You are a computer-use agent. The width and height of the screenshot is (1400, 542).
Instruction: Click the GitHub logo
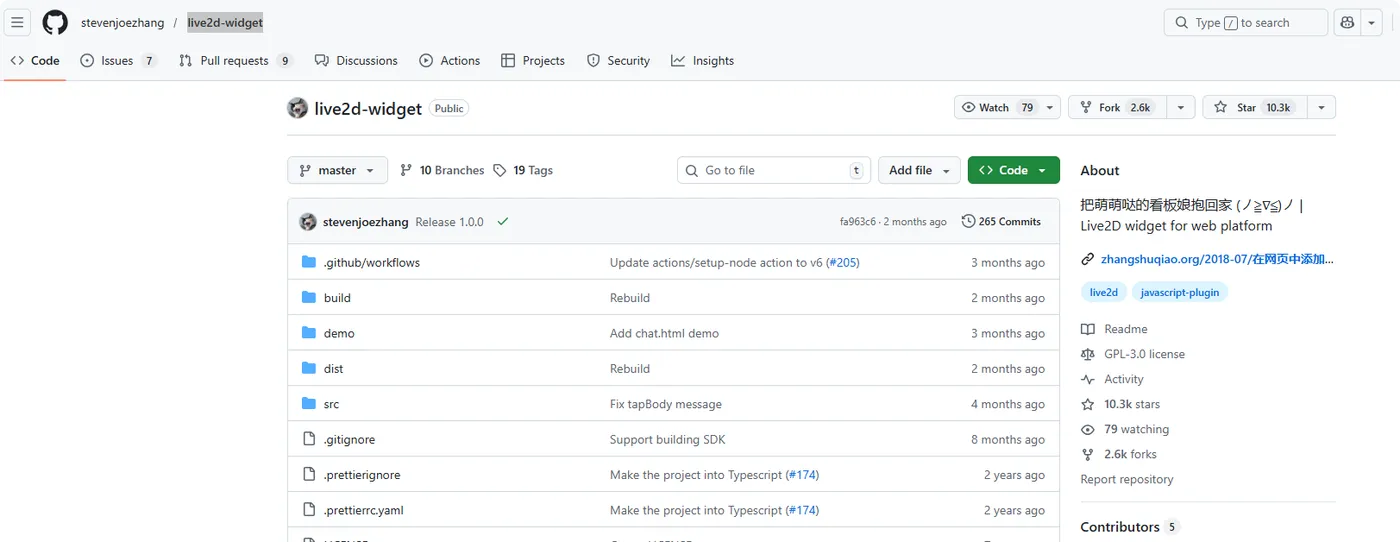(55, 23)
